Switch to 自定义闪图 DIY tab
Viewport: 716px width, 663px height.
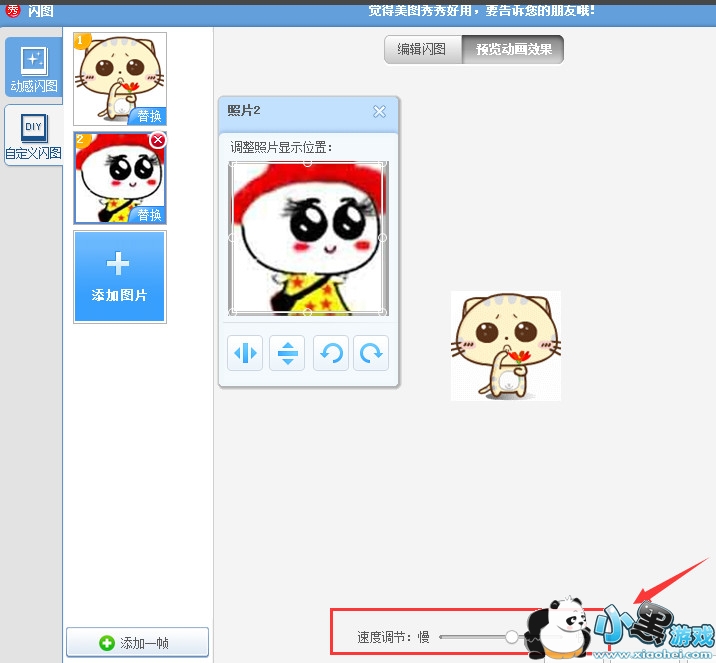point(33,135)
